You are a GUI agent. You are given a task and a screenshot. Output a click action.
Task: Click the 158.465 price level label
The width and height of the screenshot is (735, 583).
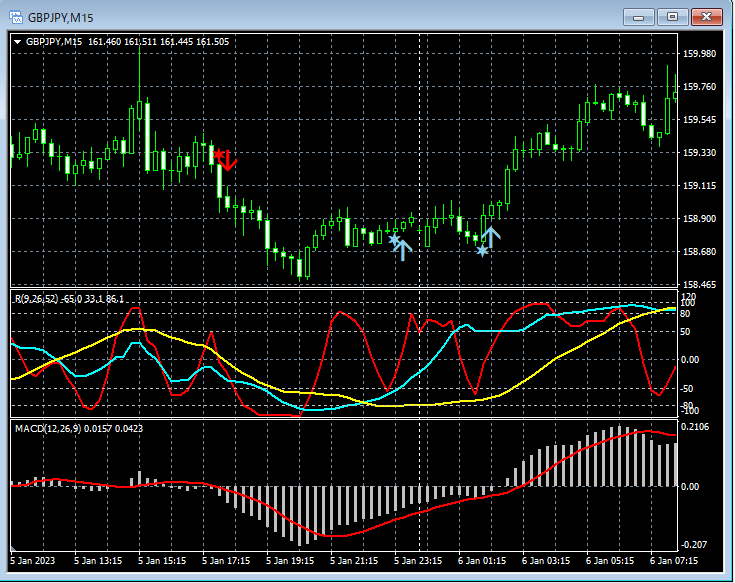699,284
